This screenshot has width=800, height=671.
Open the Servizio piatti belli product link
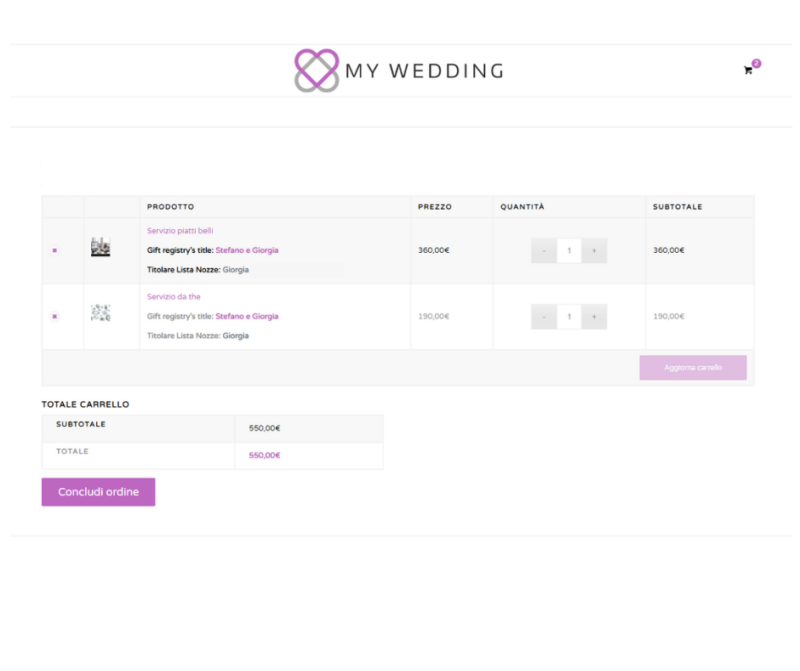180,230
